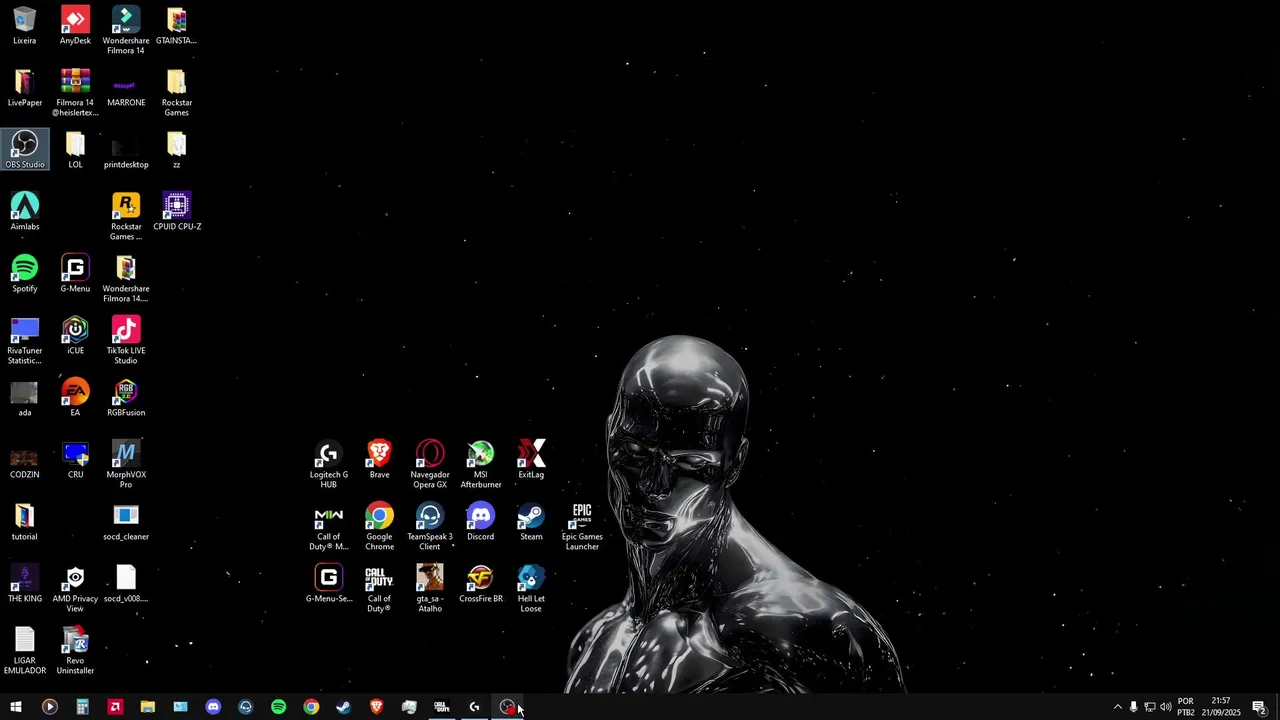The image size is (1280, 720).
Task: Open the volume control tray icon
Action: click(x=1165, y=707)
